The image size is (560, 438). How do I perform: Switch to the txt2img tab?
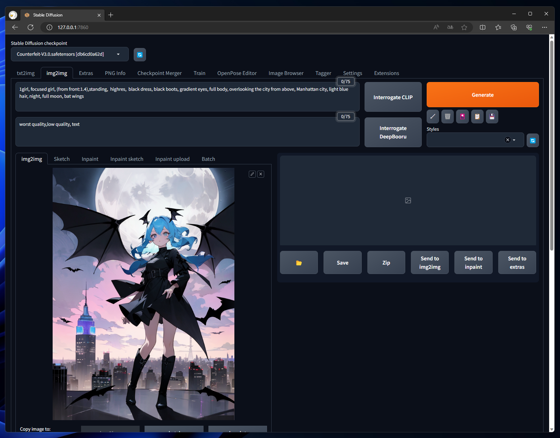coord(26,73)
